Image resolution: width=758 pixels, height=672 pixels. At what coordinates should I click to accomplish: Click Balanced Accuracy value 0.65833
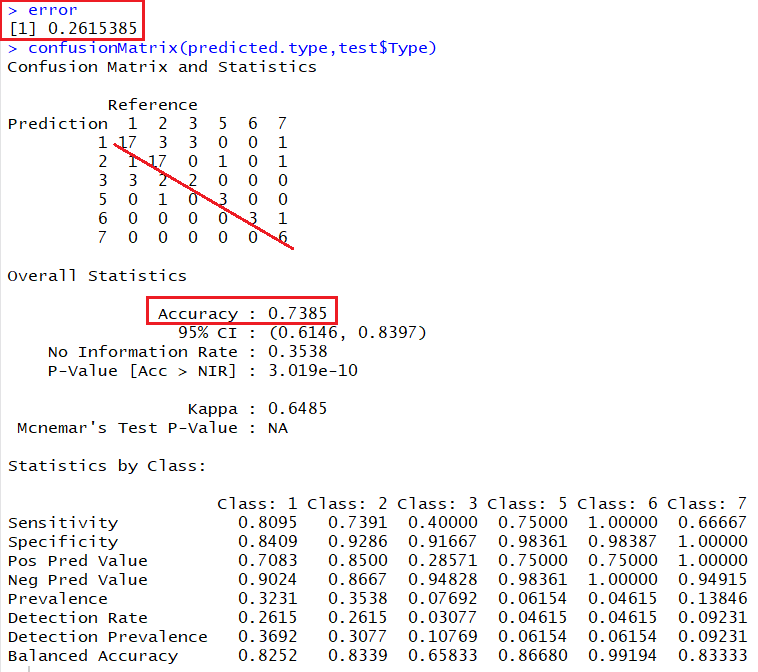tap(443, 656)
